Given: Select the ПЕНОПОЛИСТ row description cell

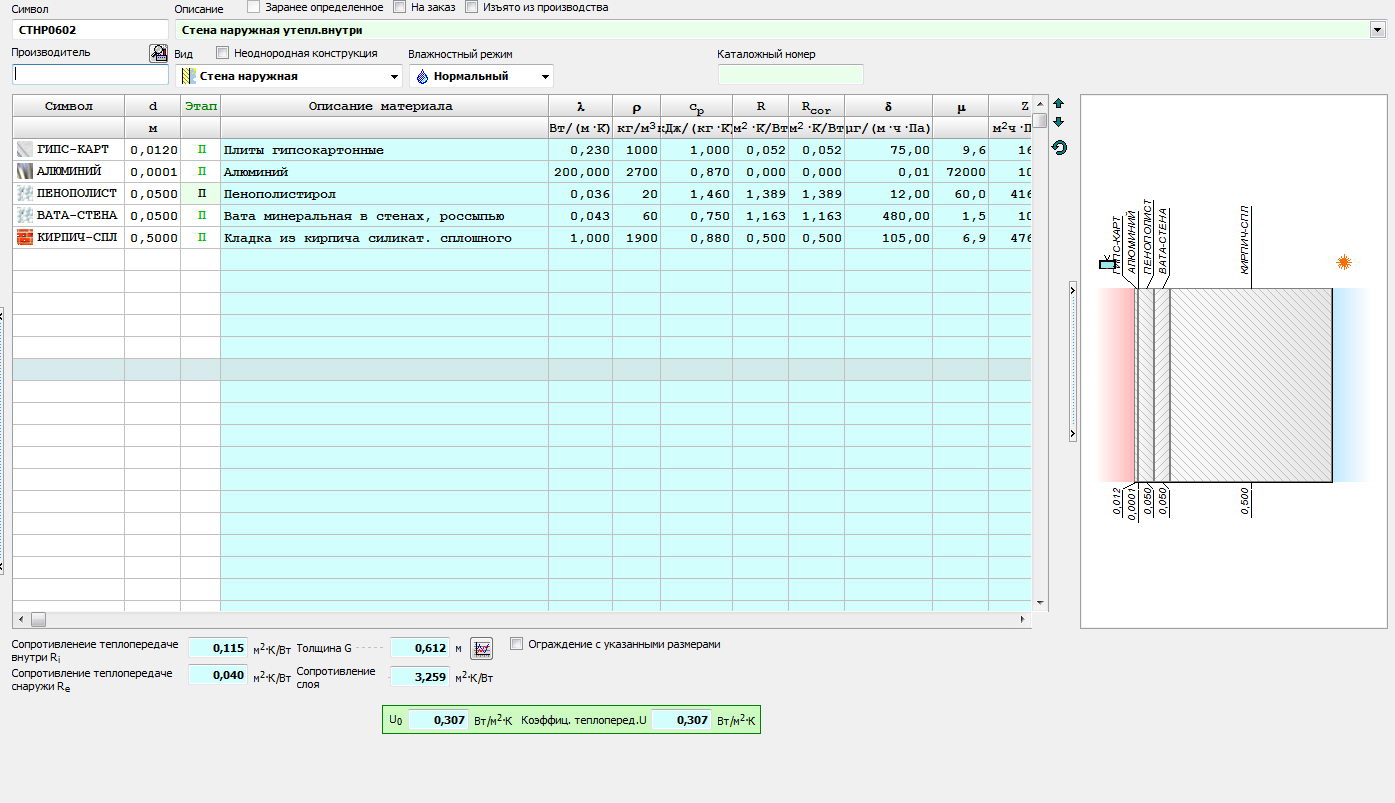Looking at the screenshot, I should [384, 194].
